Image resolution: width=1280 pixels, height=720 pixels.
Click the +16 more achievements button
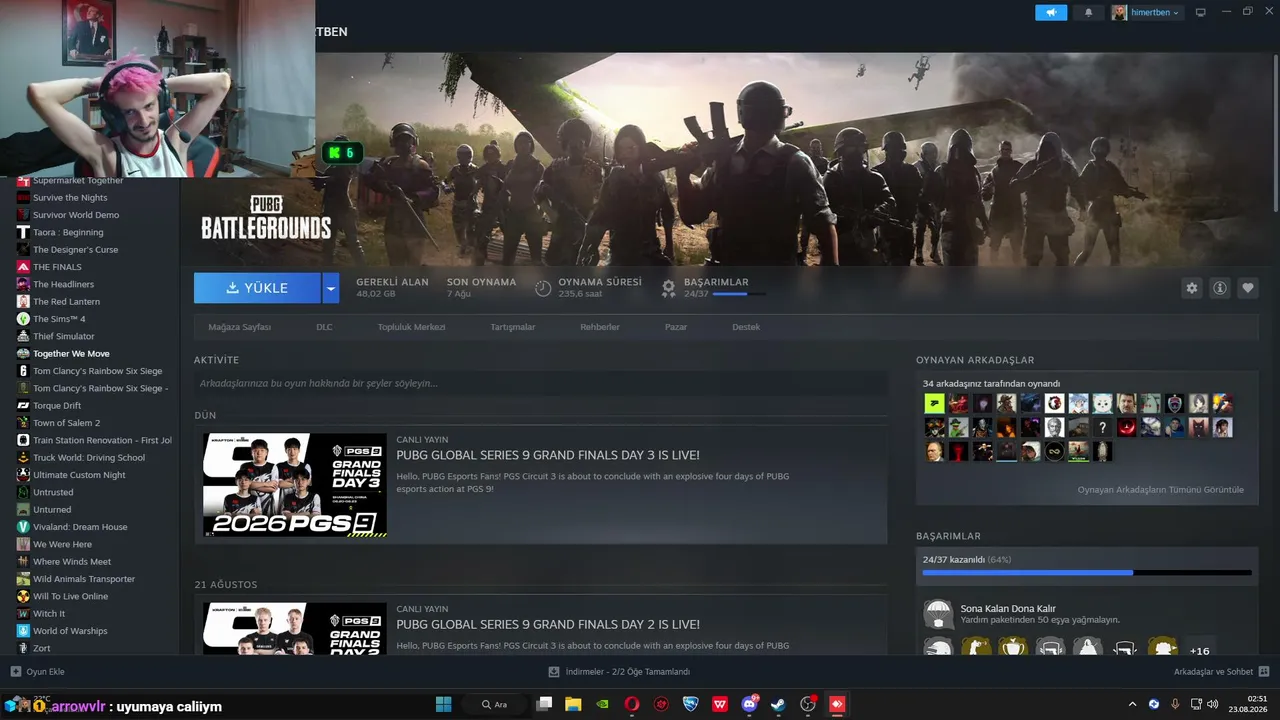pos(1200,651)
